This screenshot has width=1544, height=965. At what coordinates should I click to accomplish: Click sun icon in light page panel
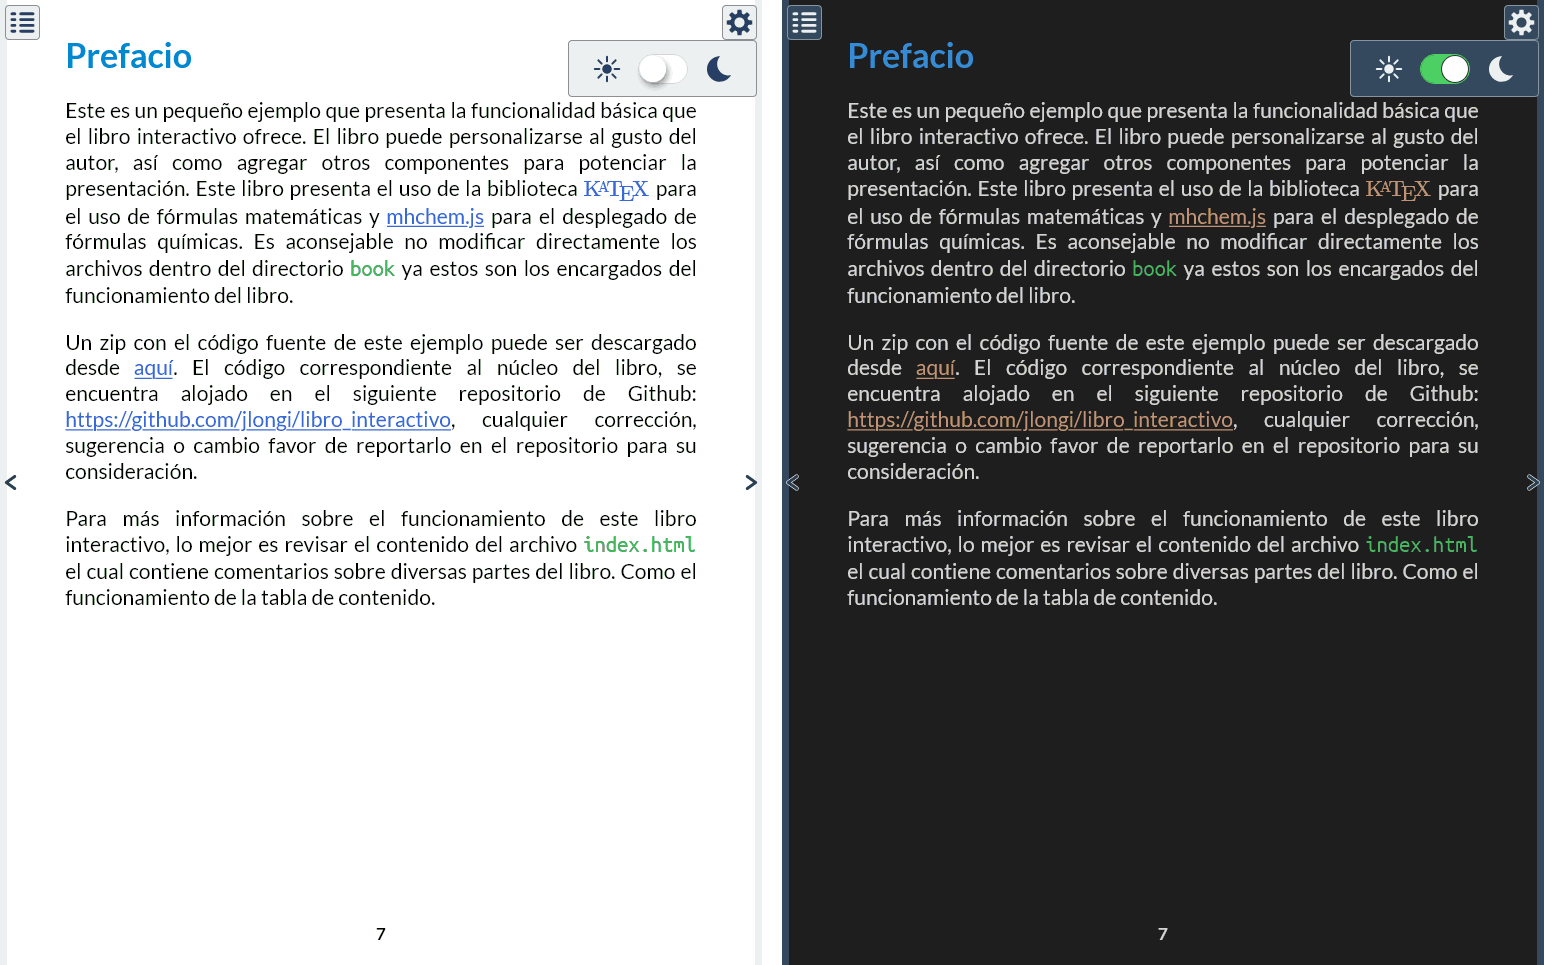[x=607, y=69]
